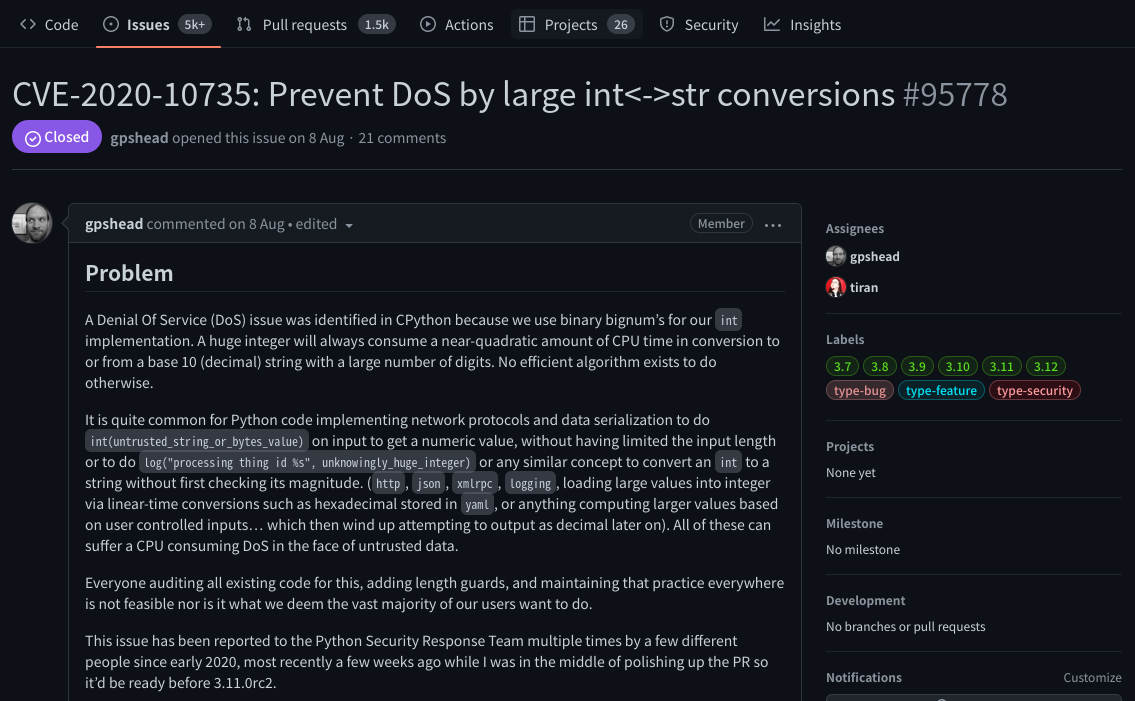Click the Closed status badge

point(56,137)
